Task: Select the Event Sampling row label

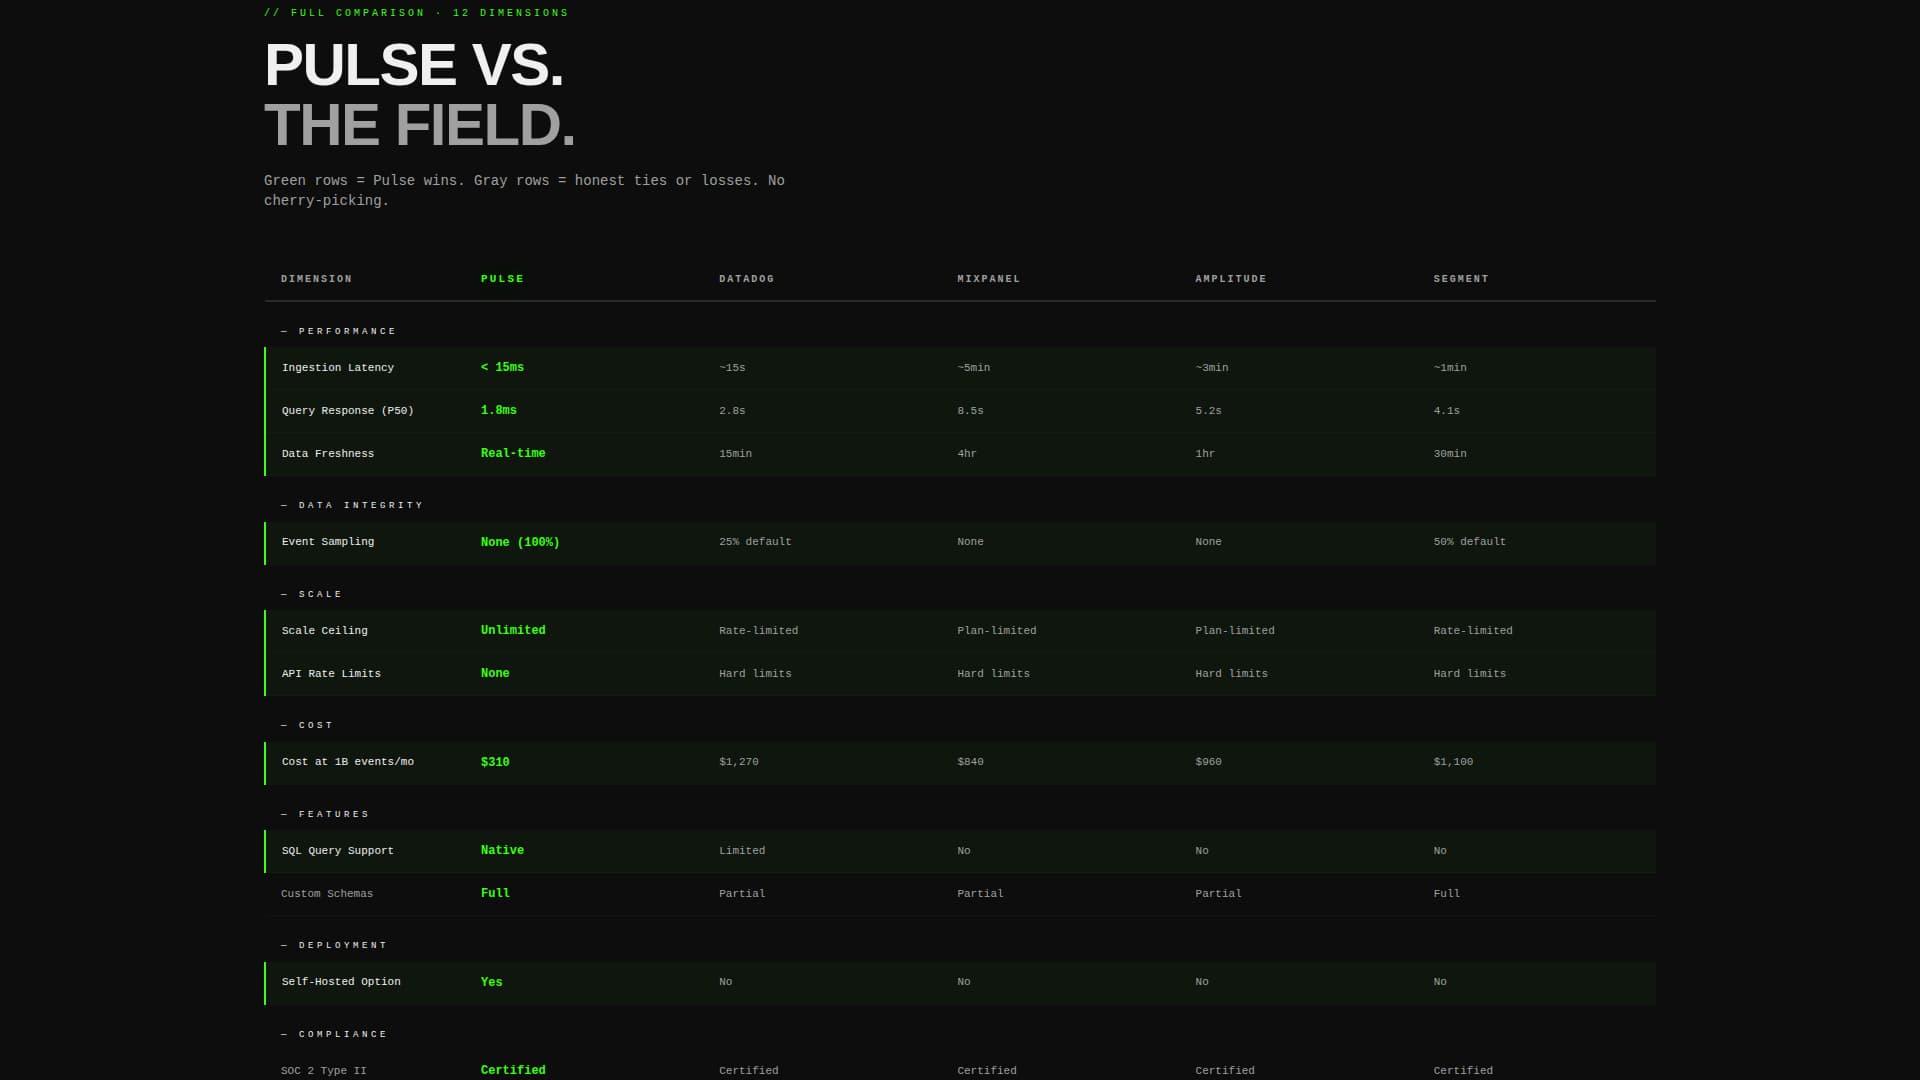Action: [328, 542]
